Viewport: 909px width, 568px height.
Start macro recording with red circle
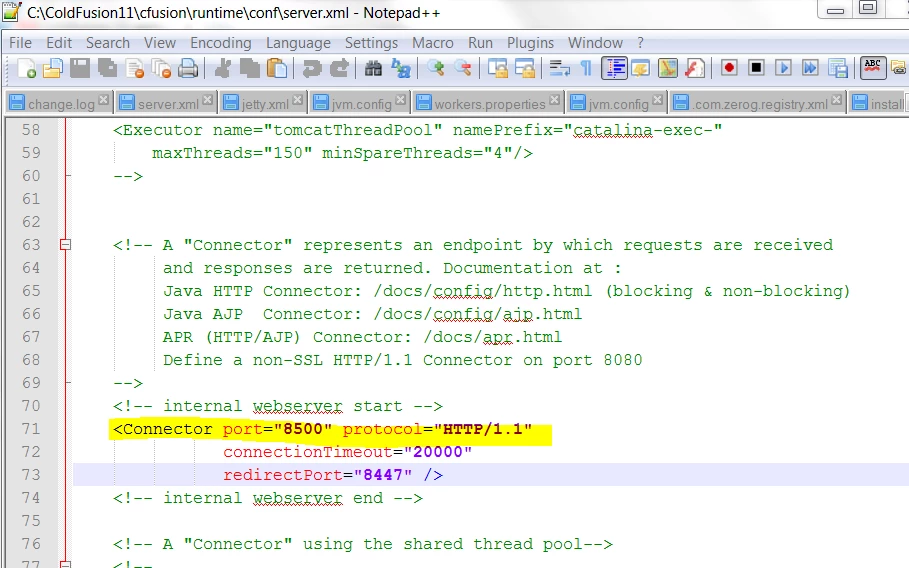[729, 68]
